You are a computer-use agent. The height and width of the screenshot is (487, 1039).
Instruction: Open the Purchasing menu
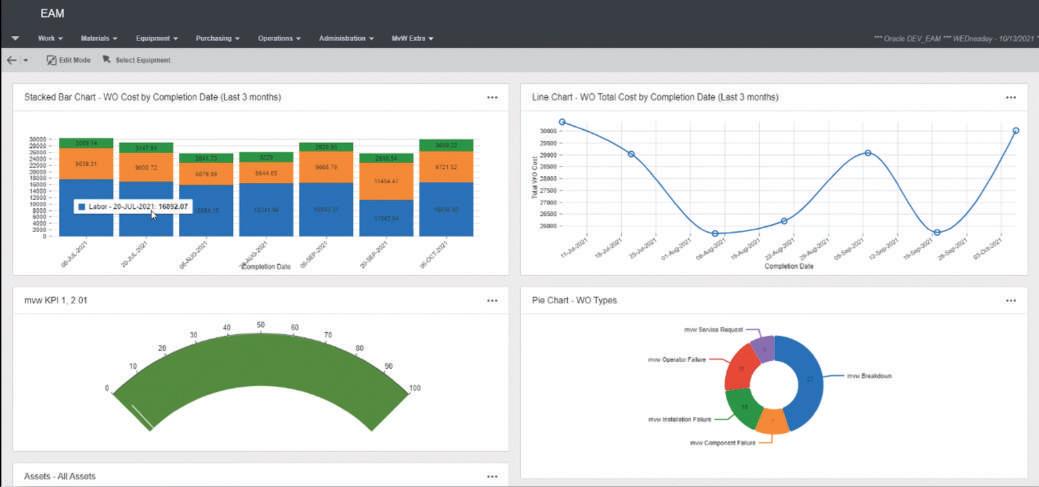point(218,38)
